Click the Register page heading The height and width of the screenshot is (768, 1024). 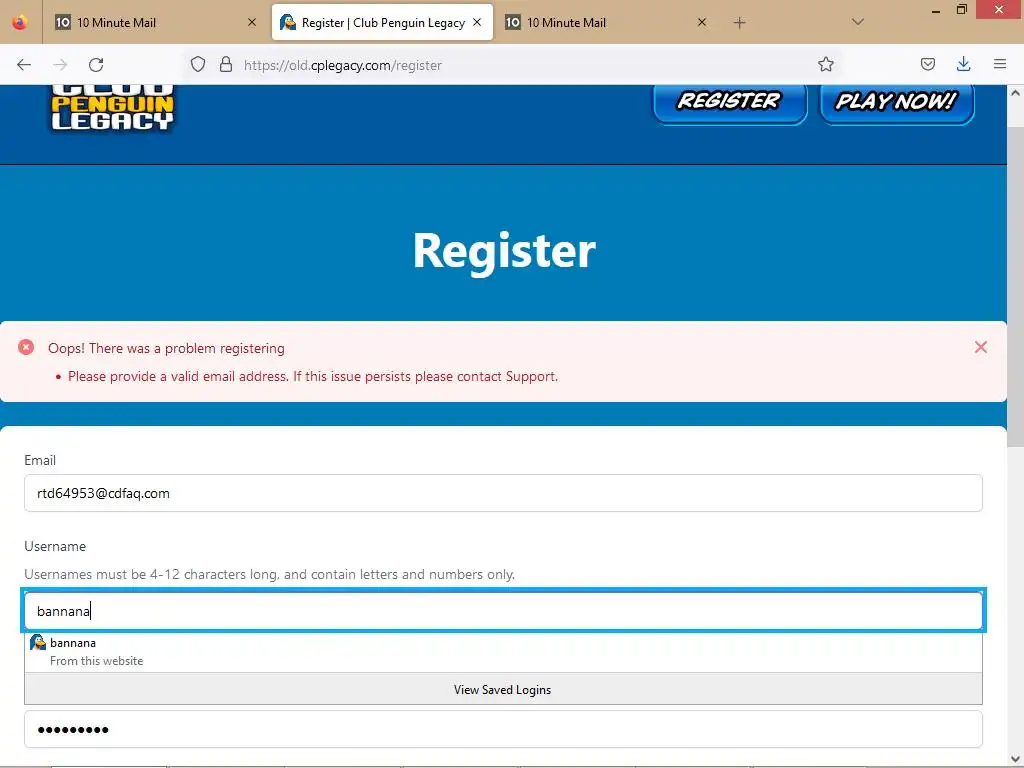tap(504, 250)
